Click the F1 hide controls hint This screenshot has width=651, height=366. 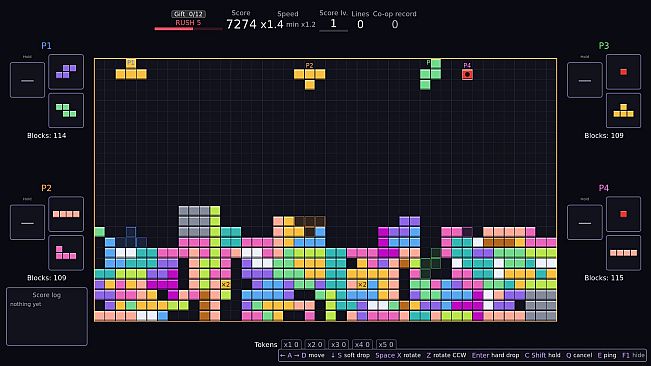(633, 355)
